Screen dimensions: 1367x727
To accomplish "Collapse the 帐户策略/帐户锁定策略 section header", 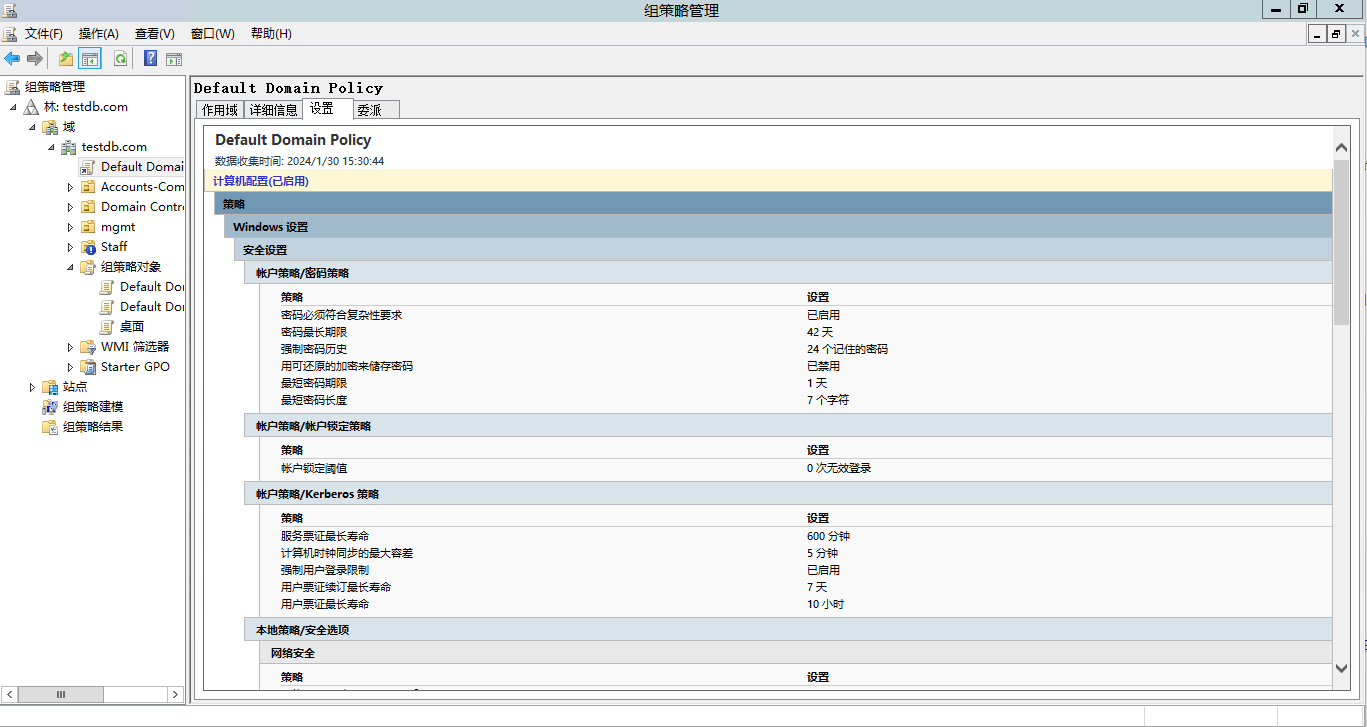I will 788,426.
